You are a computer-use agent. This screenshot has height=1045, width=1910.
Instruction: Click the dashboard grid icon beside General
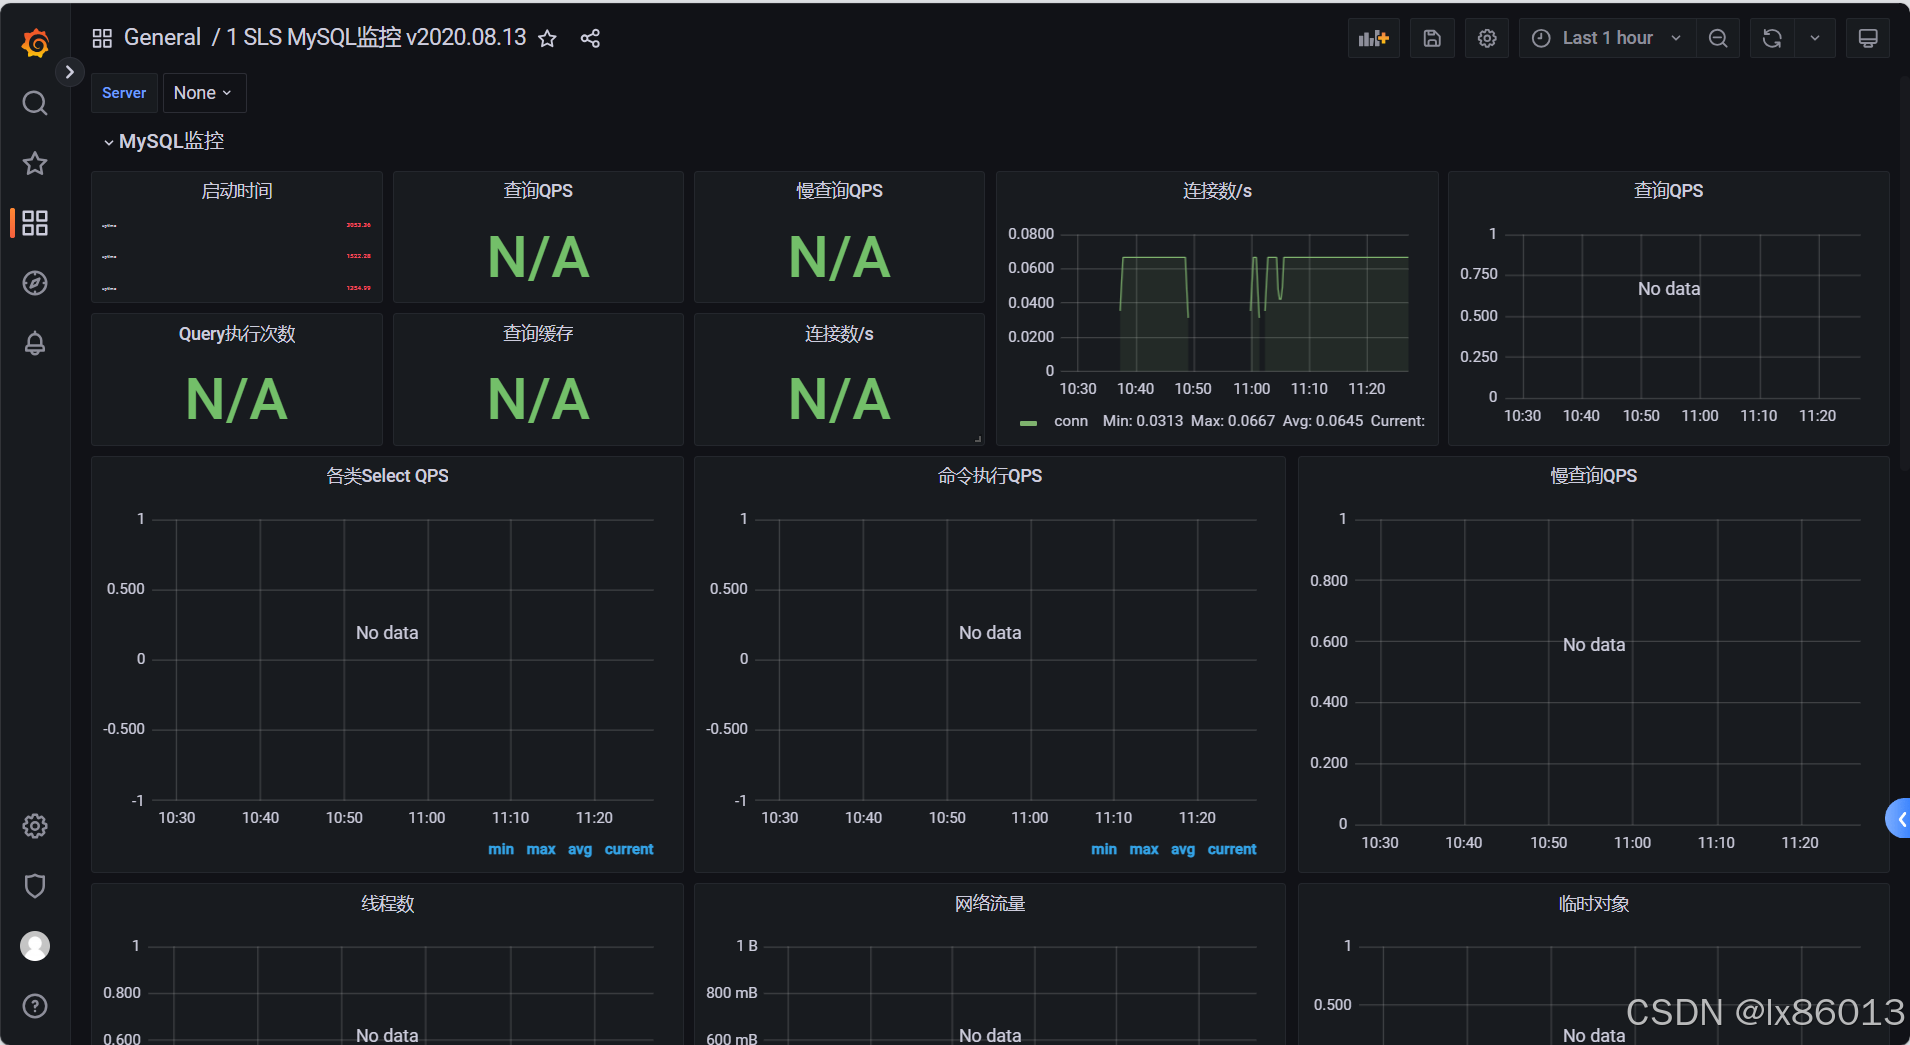tap(102, 38)
